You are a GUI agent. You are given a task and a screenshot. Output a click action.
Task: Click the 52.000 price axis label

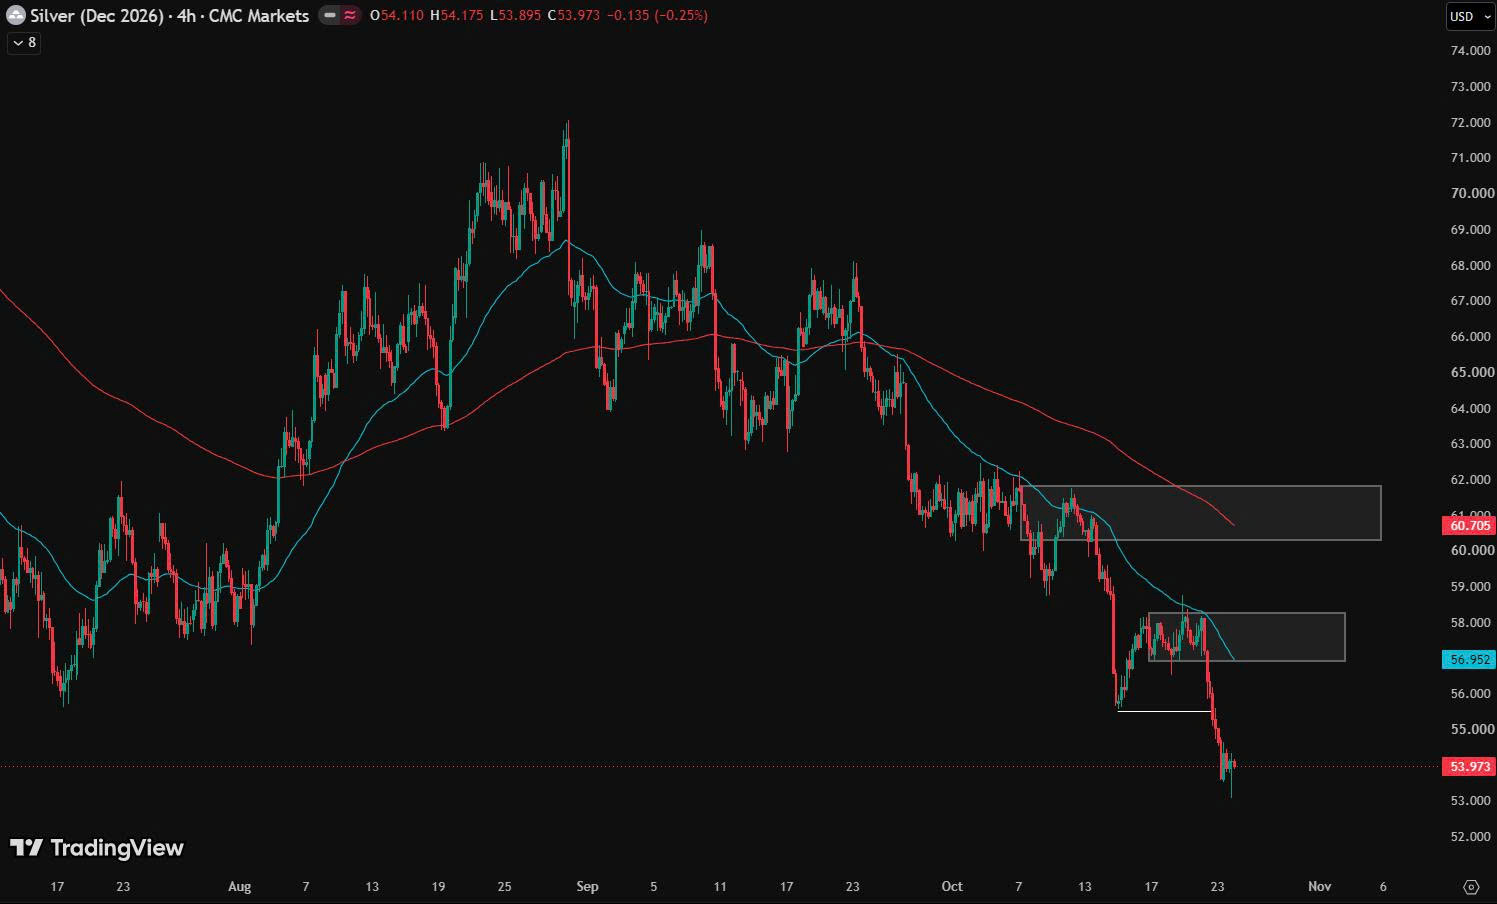click(x=1471, y=836)
